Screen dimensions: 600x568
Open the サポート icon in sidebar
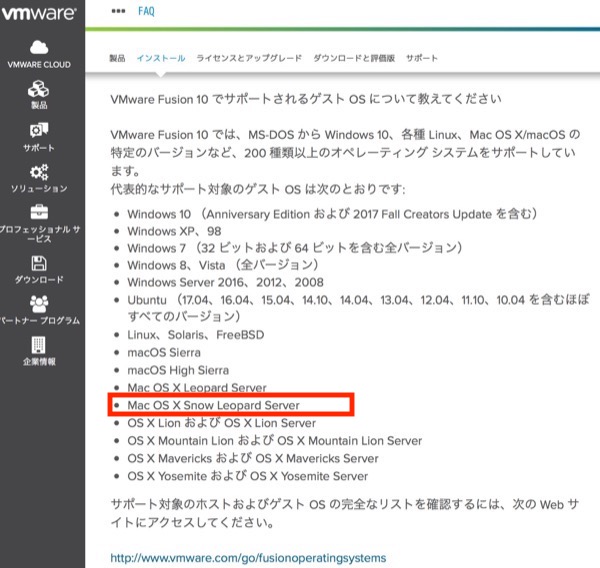[x=39, y=131]
